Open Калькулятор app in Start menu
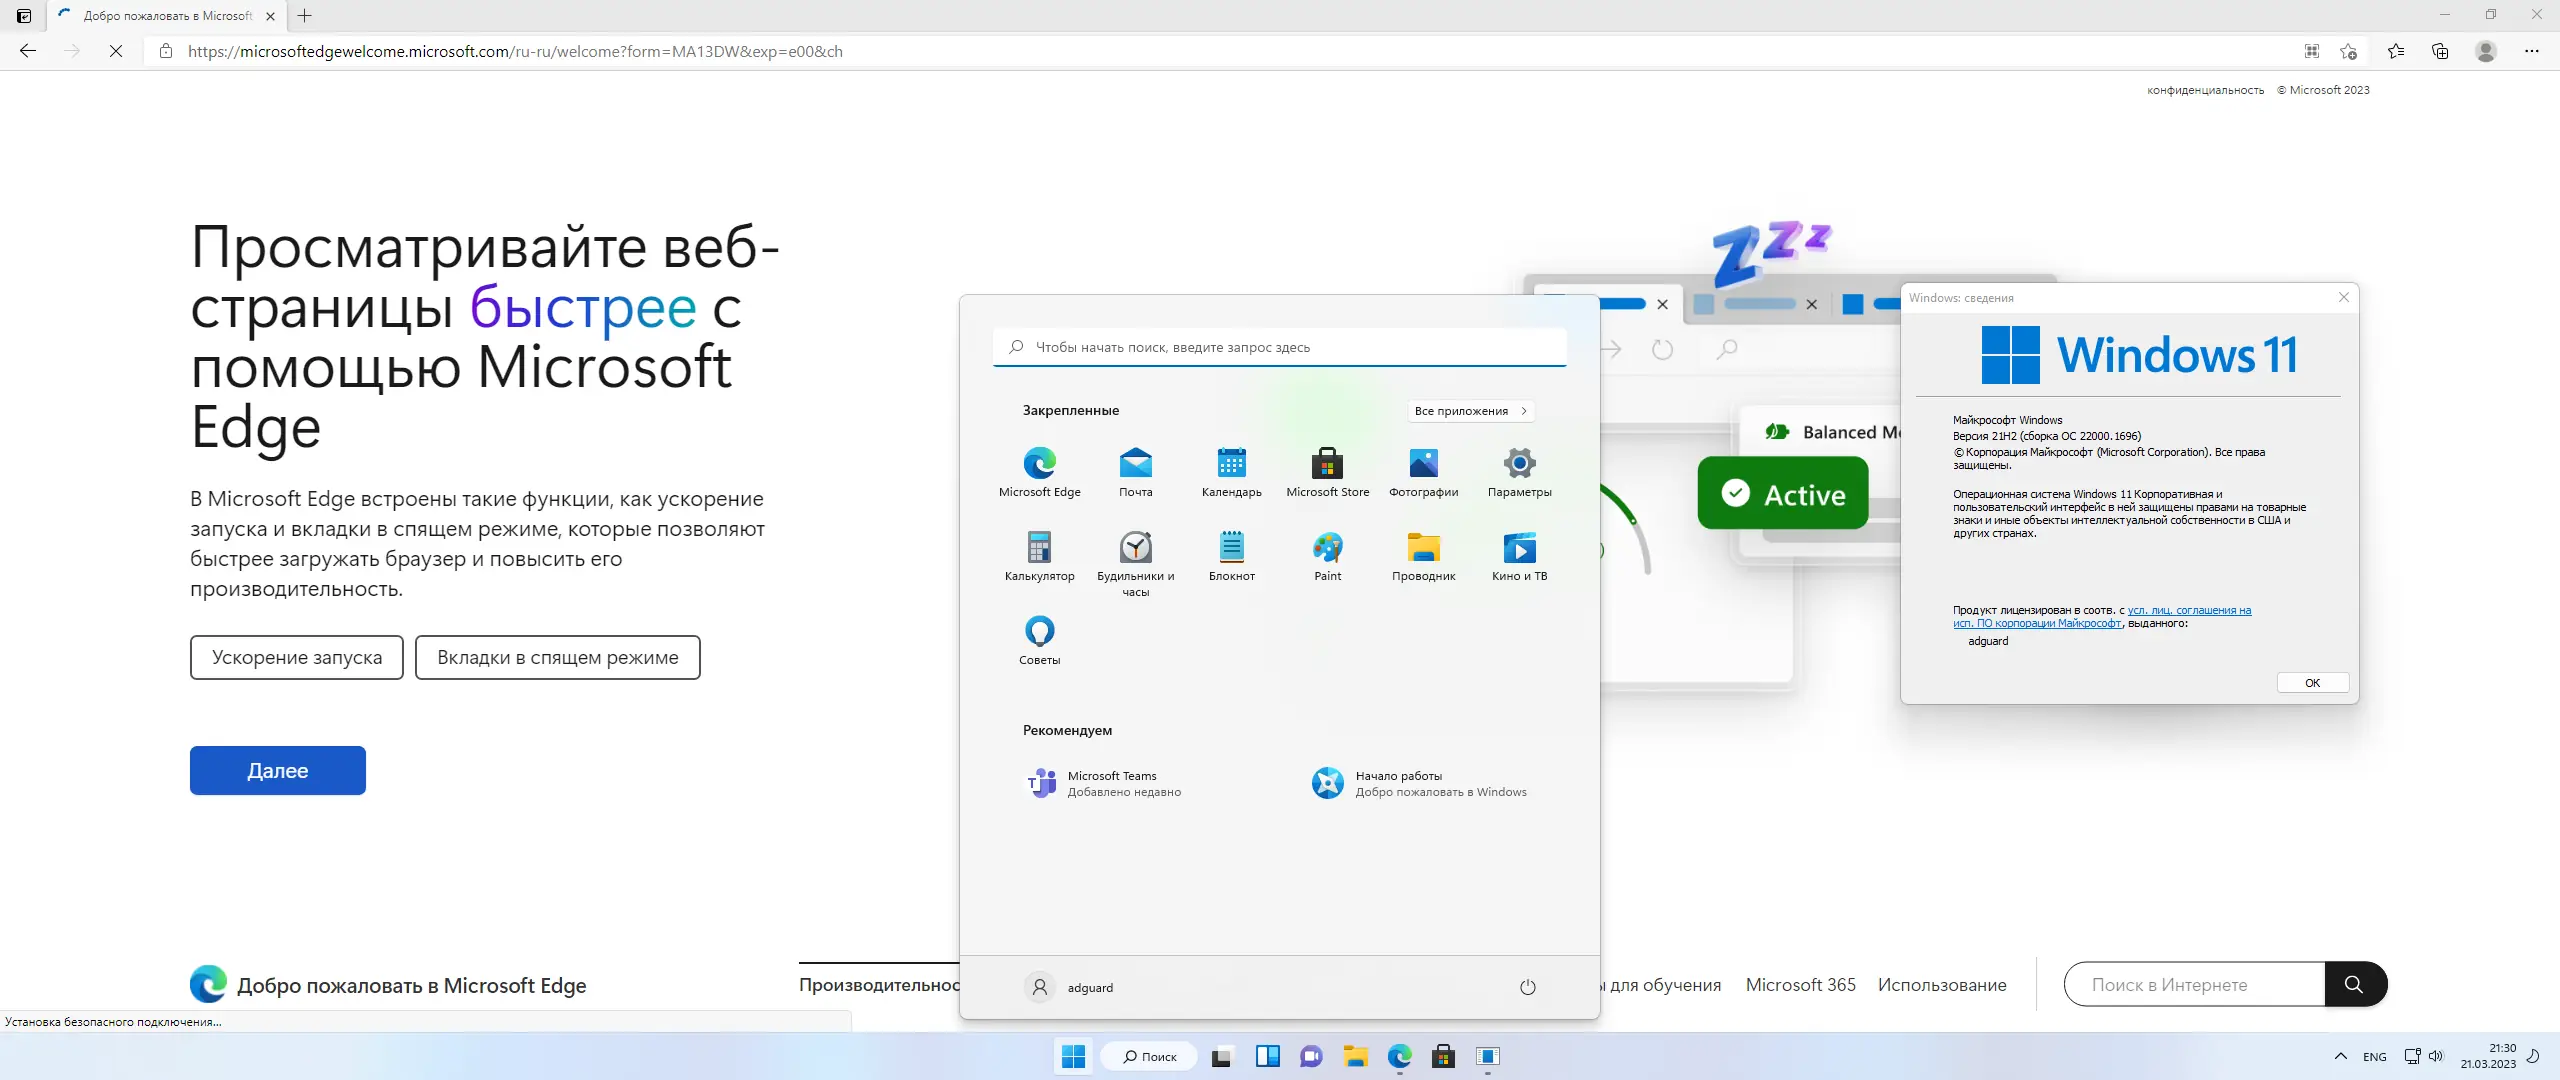 [x=1039, y=556]
